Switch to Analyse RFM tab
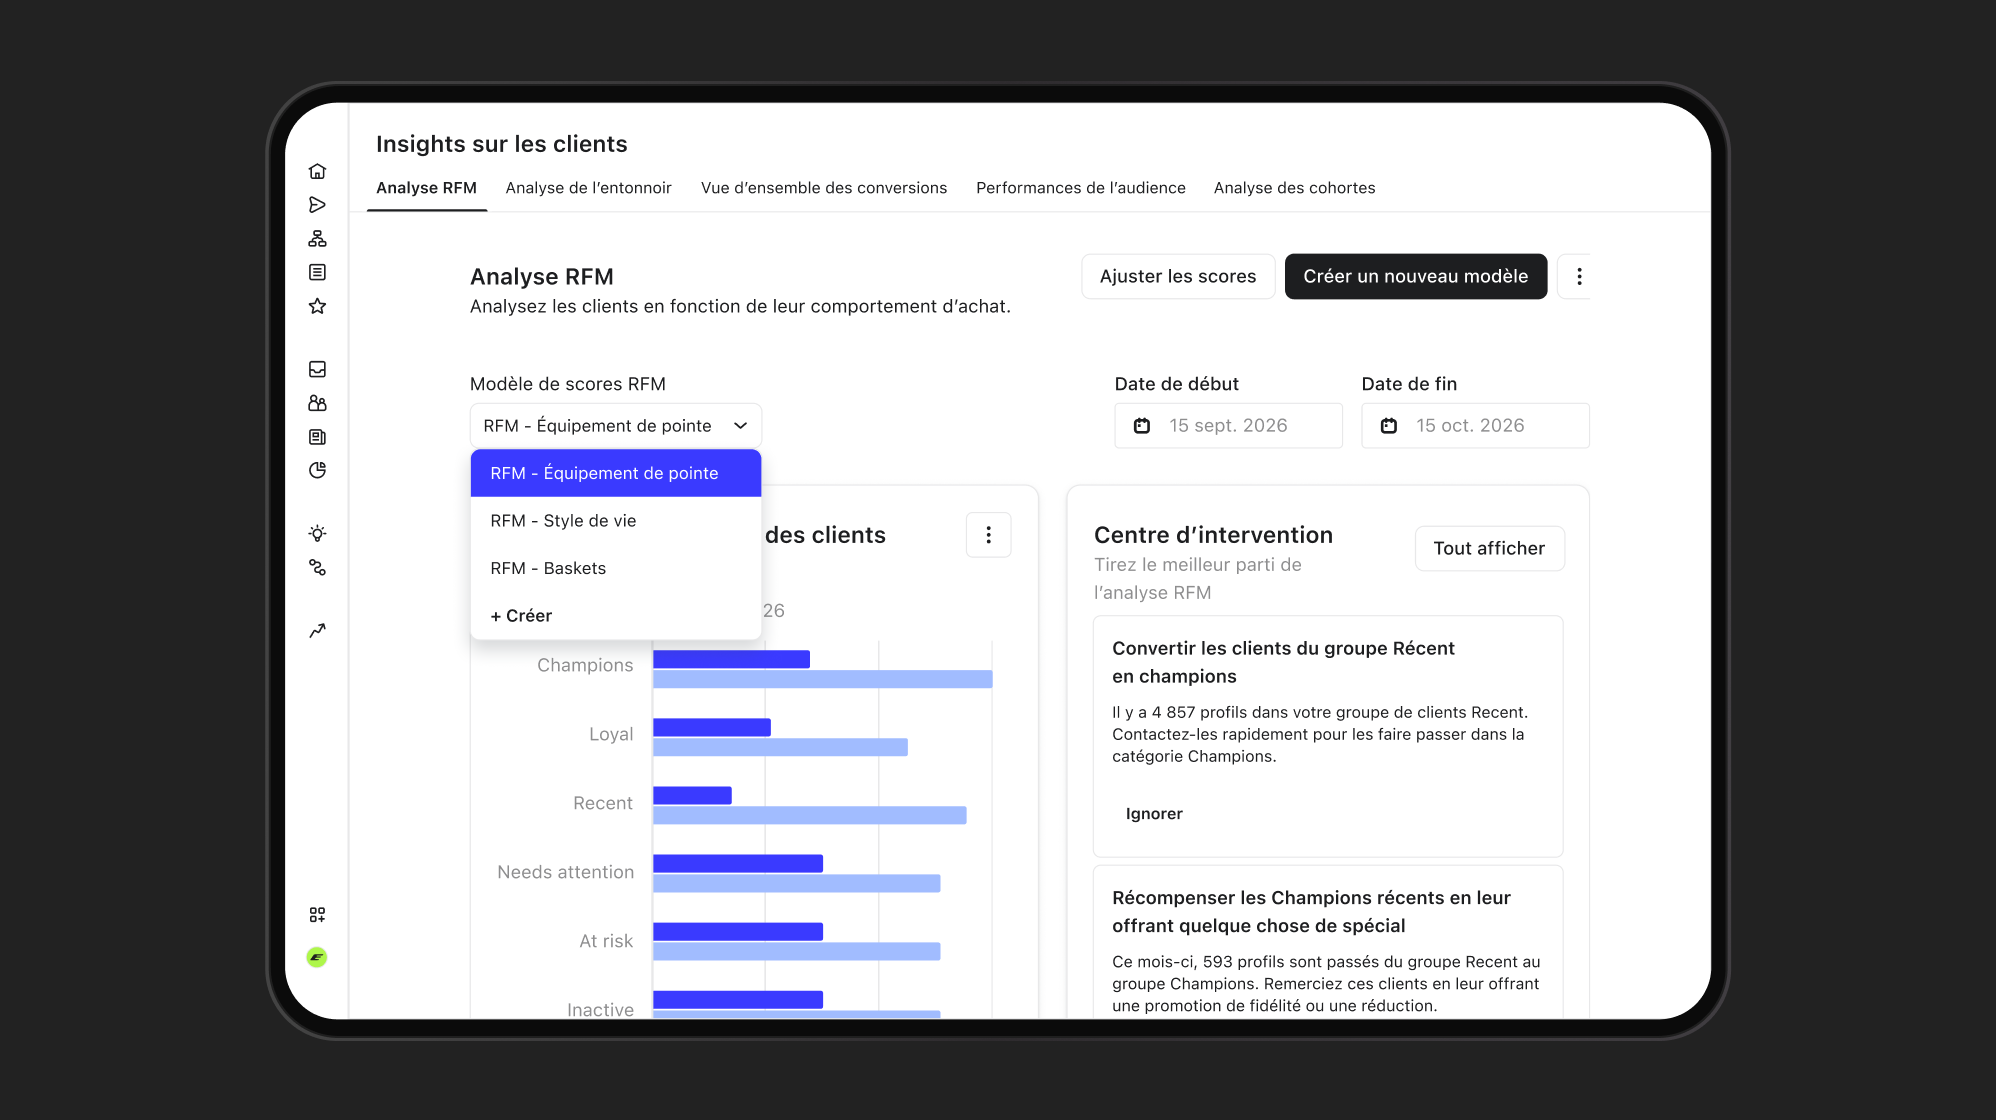 426,188
